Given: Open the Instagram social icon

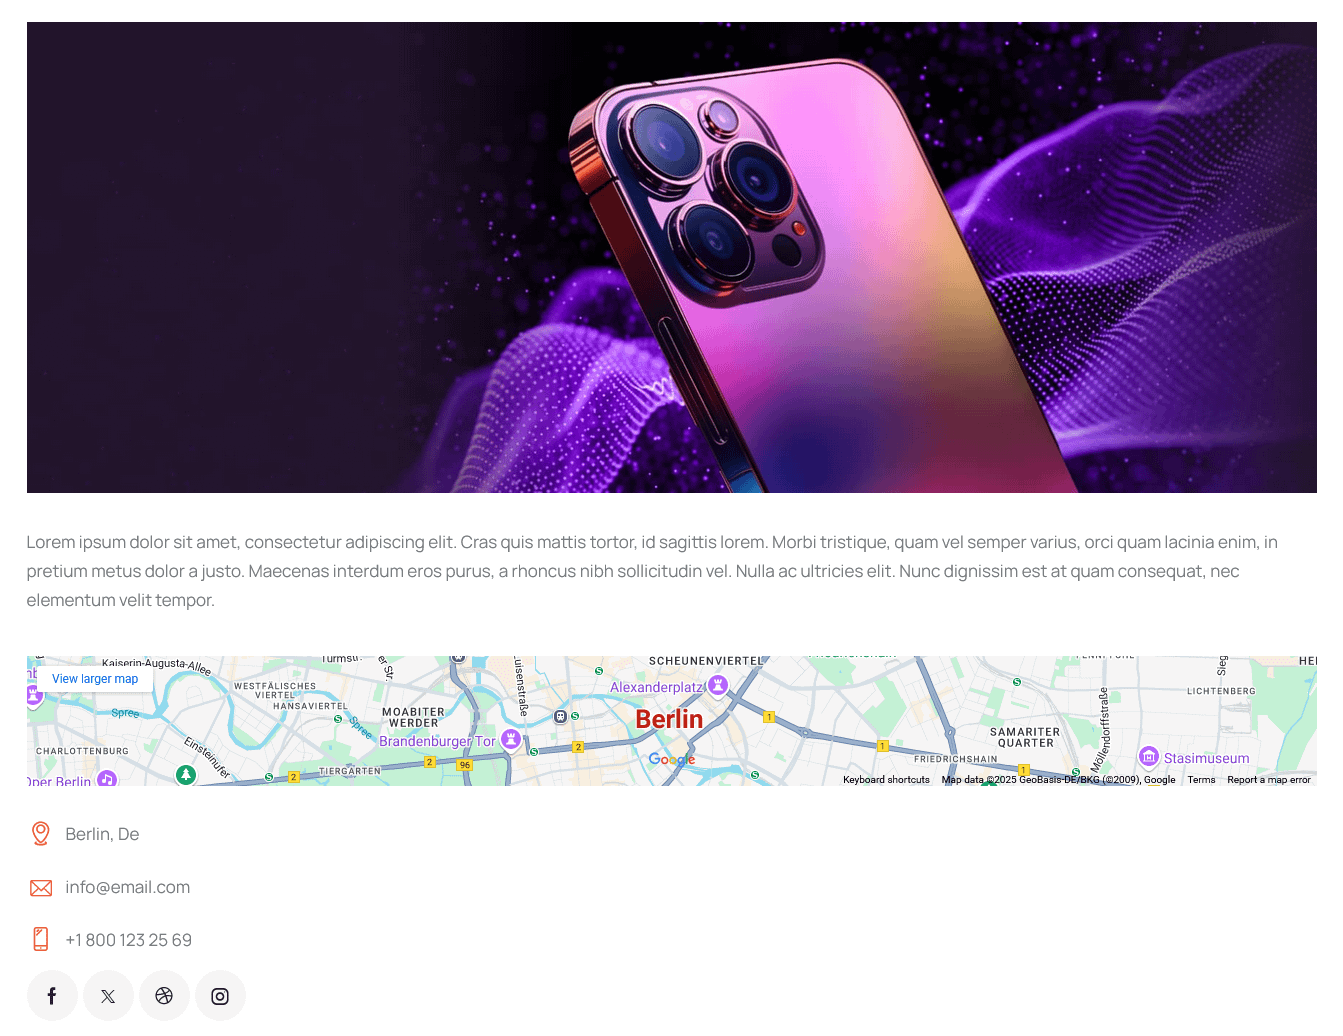Looking at the screenshot, I should tap(220, 996).
